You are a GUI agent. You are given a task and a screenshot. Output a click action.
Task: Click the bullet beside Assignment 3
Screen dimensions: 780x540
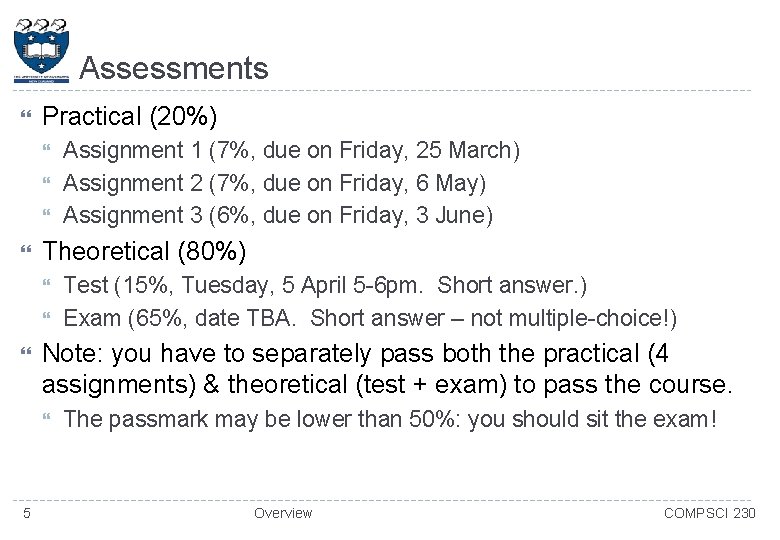coord(50,216)
